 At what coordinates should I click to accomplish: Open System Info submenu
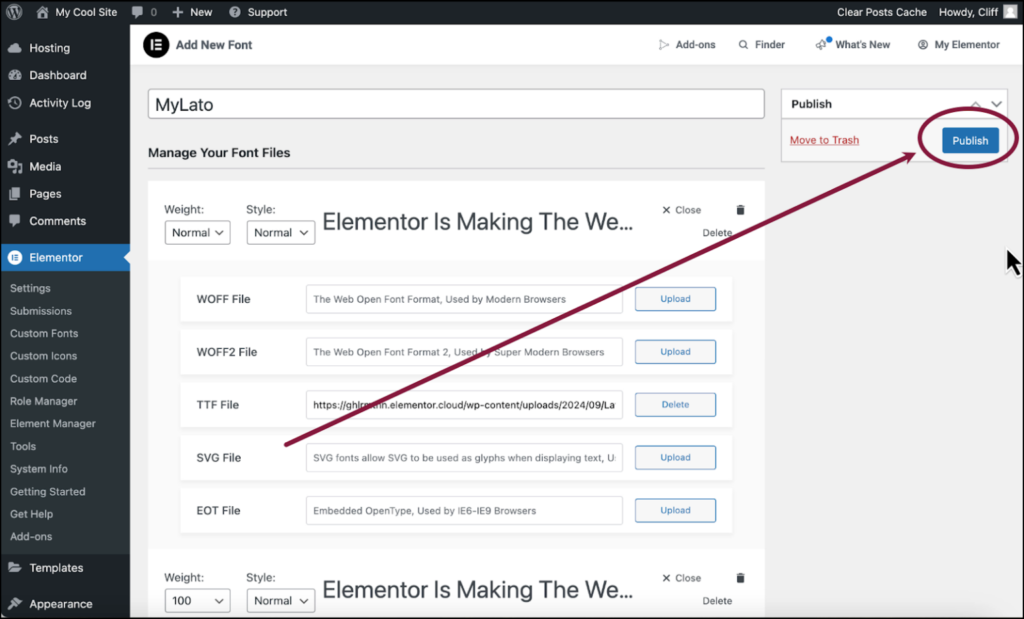[x=39, y=469]
